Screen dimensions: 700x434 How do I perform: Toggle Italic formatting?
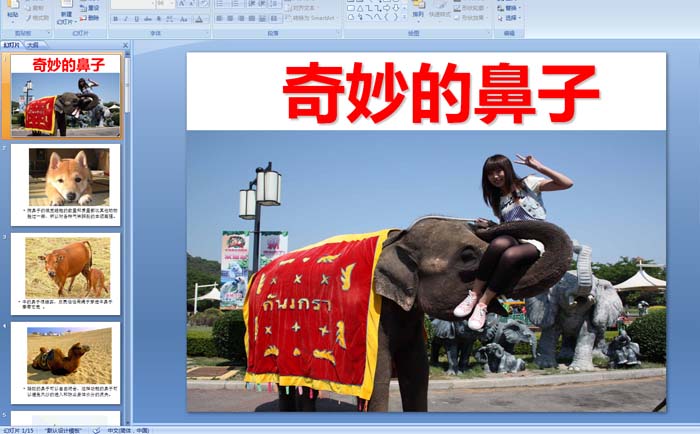(x=126, y=19)
